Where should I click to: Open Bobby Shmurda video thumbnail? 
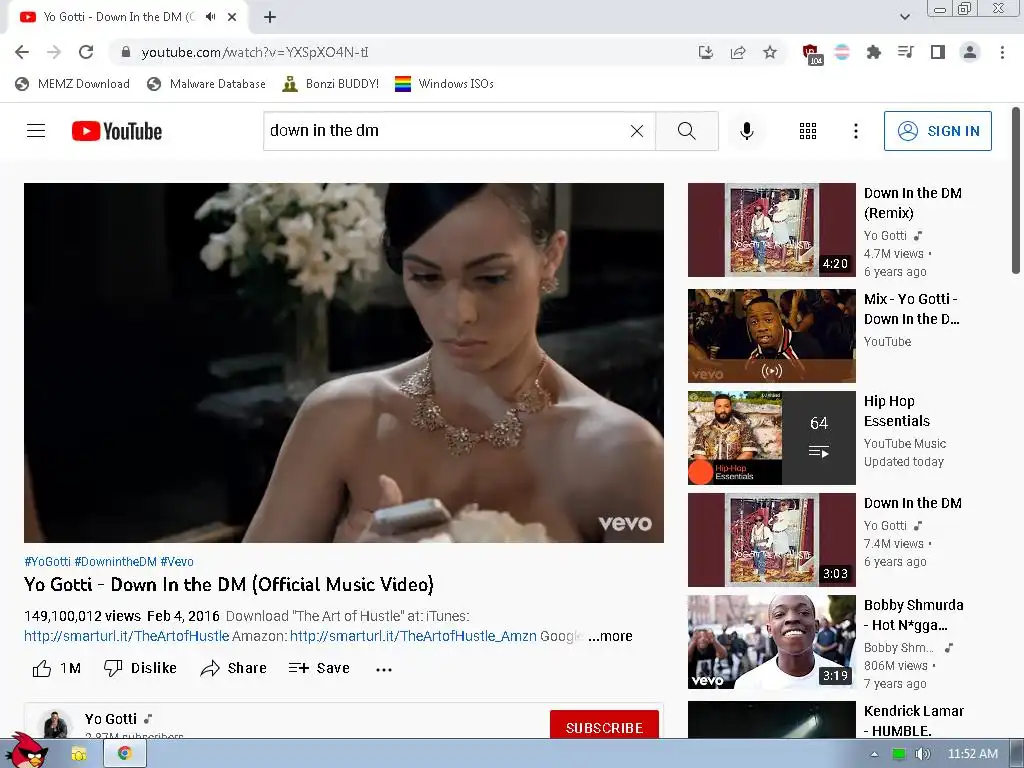point(771,642)
